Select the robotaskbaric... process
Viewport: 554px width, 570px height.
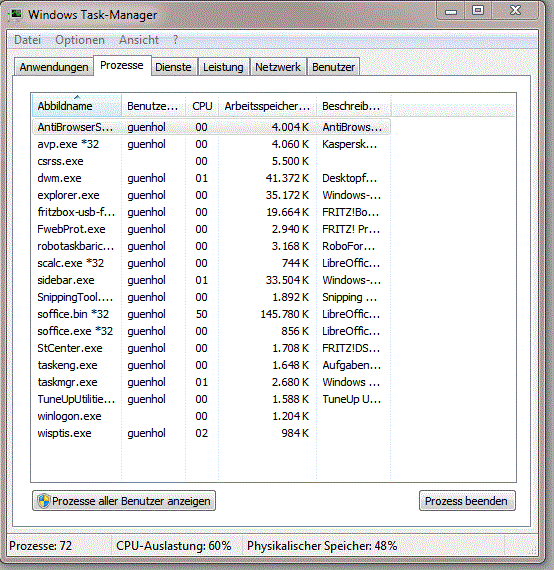pyautogui.click(x=211, y=246)
